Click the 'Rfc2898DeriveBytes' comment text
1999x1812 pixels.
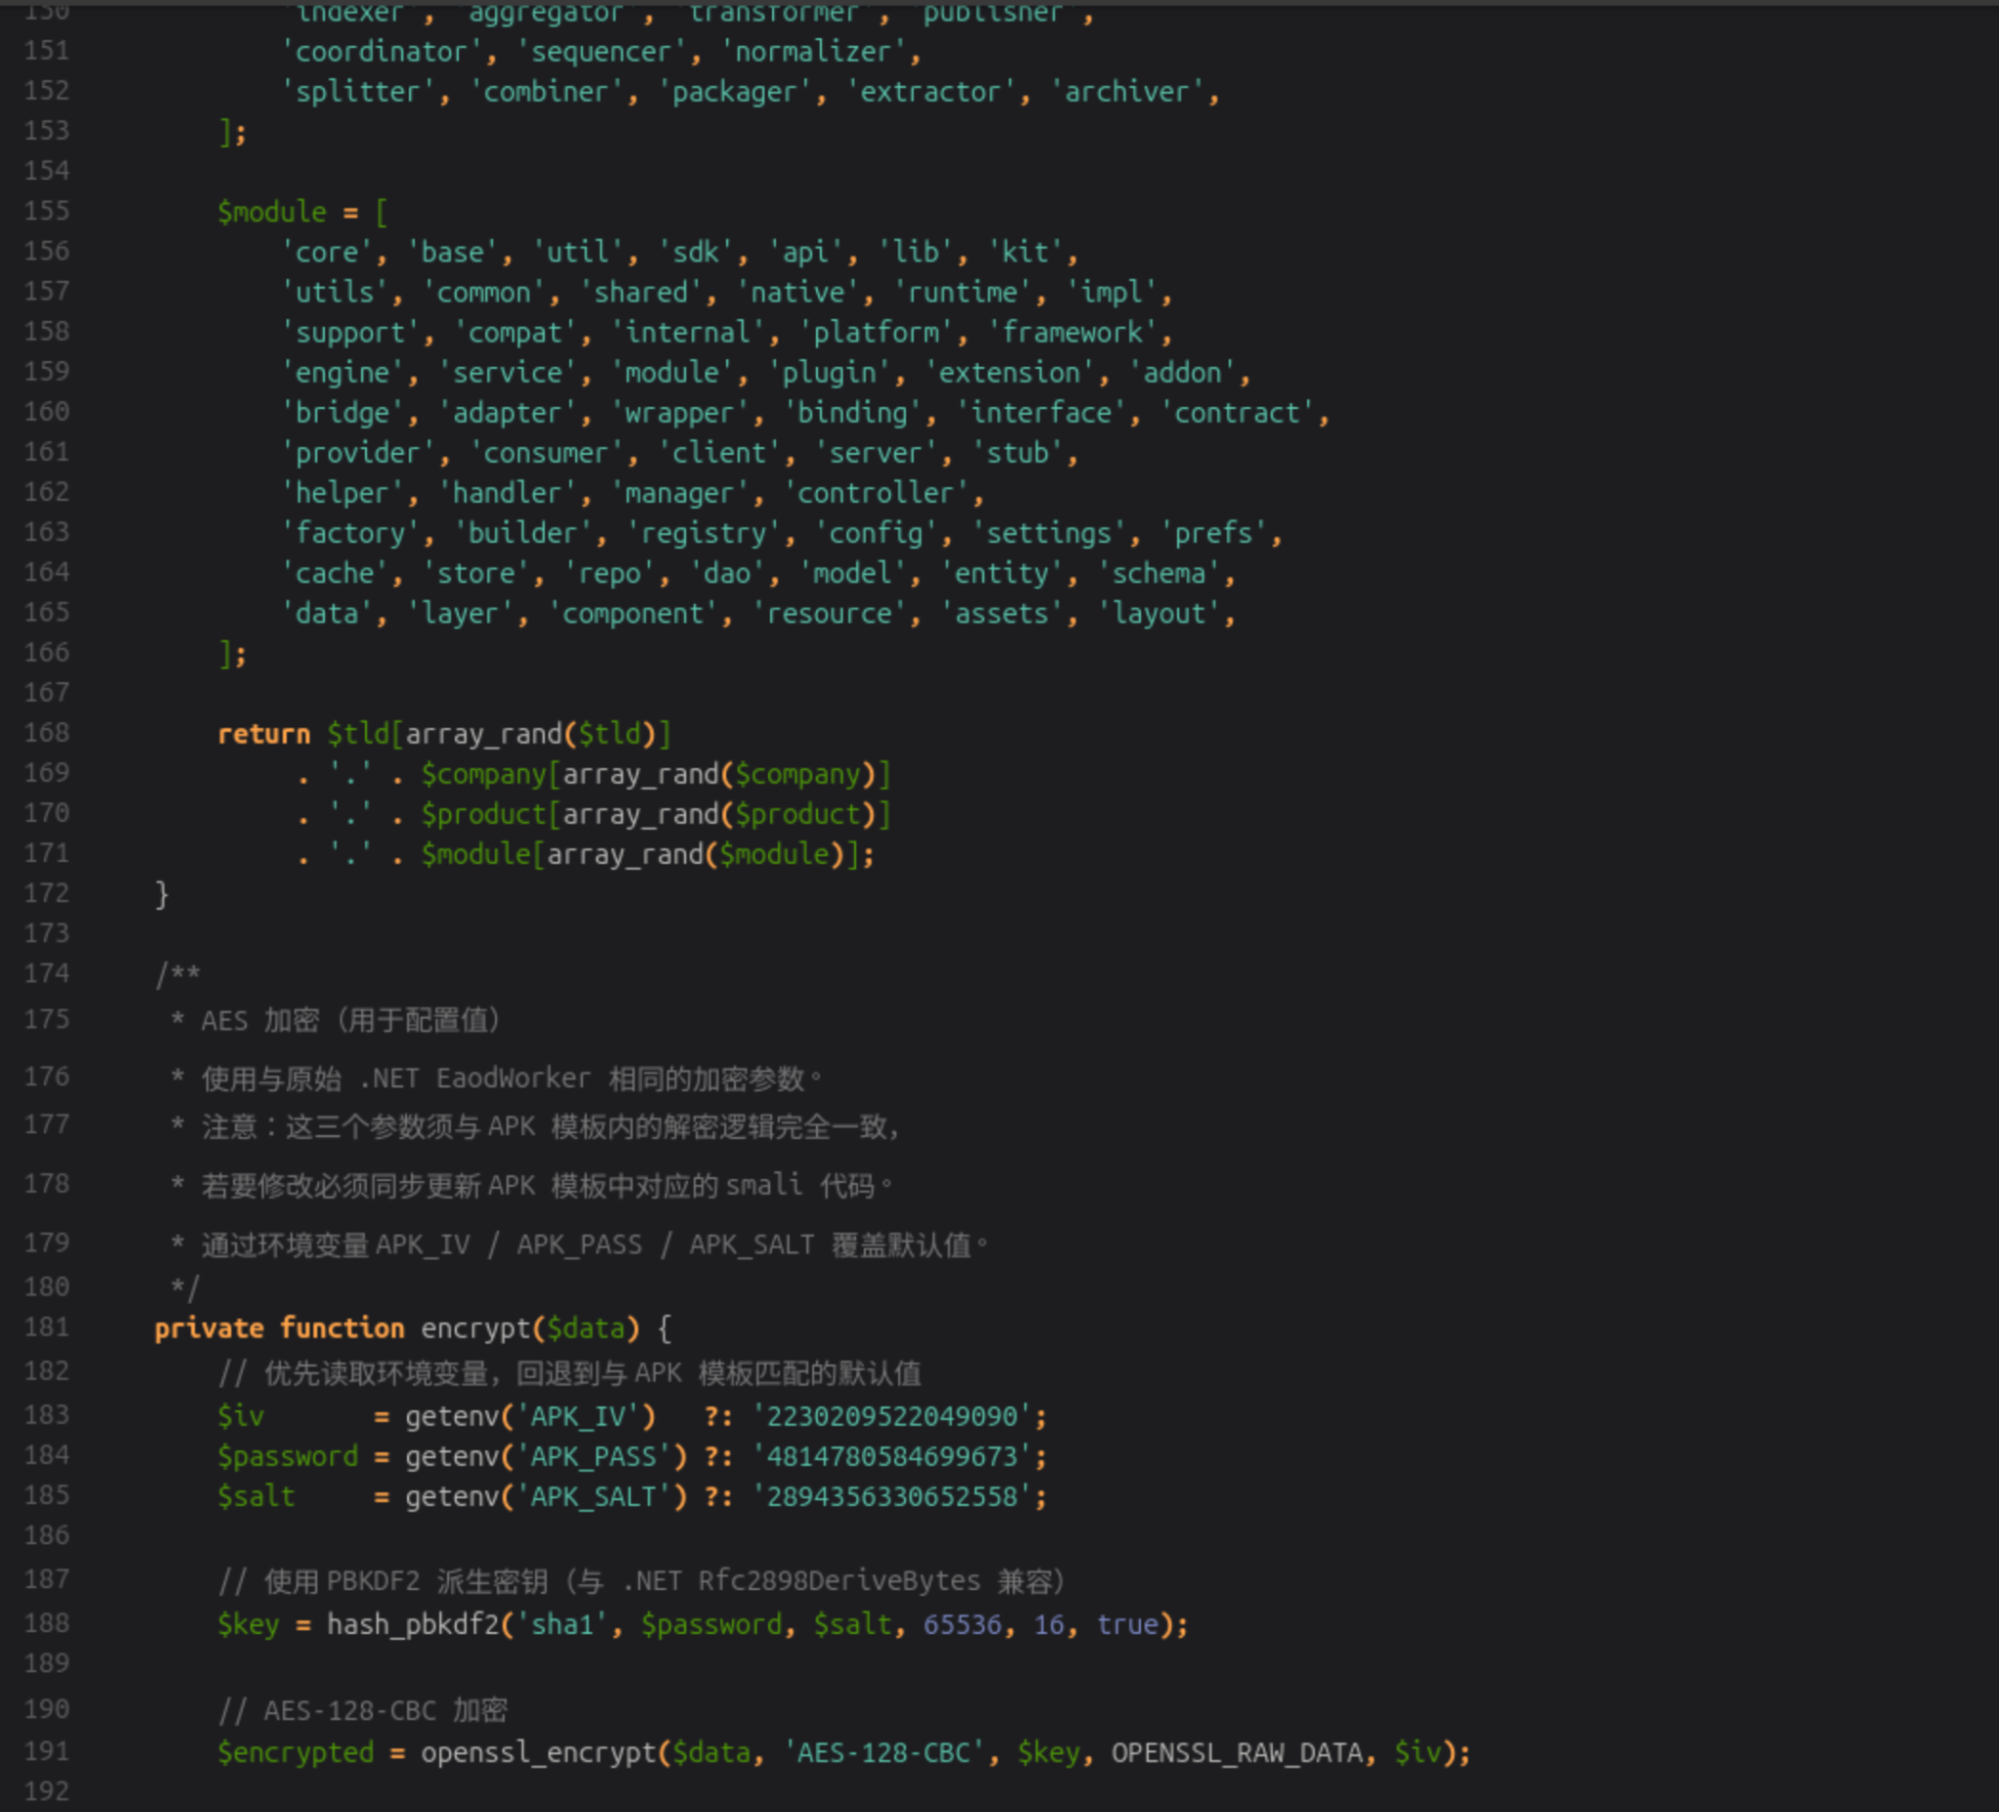[x=839, y=1580]
